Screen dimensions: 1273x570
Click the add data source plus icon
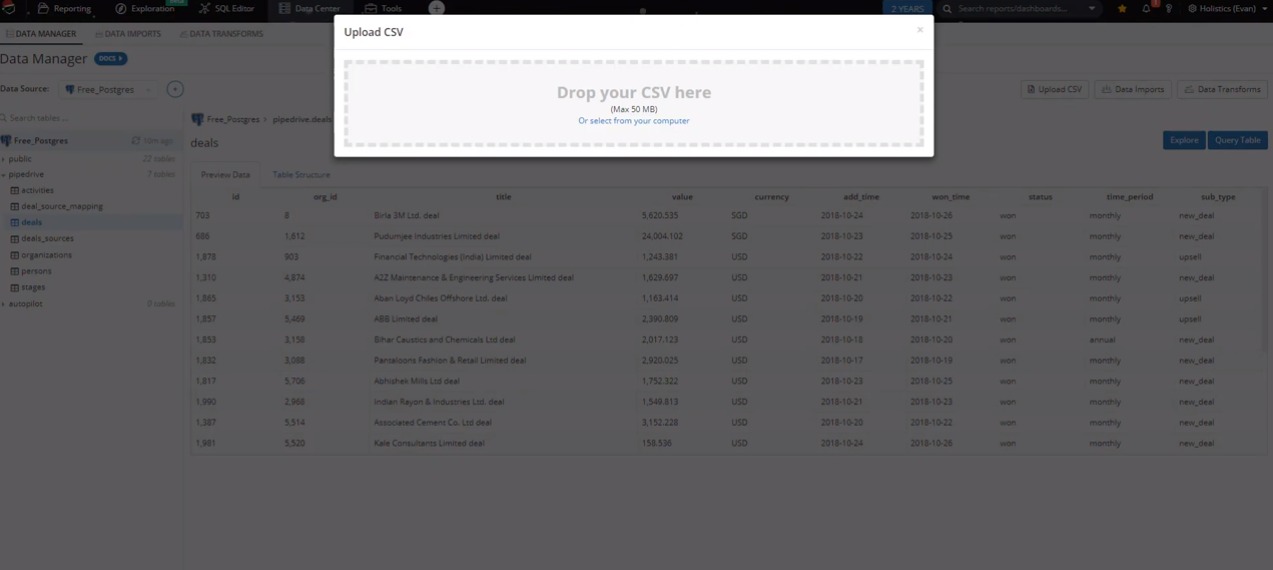tap(175, 89)
